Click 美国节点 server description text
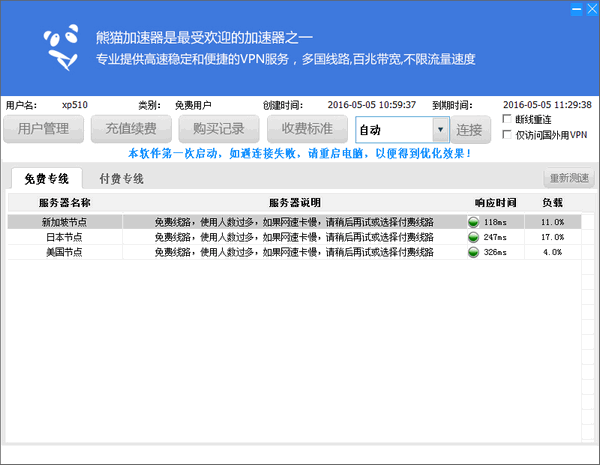Viewport: 600px width, 465px height. (x=294, y=252)
